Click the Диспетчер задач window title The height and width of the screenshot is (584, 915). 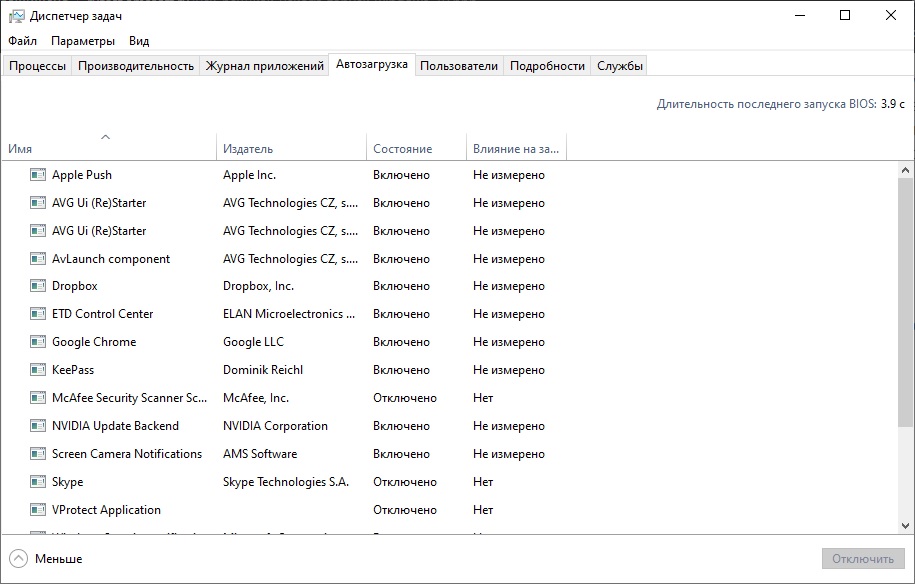[76, 16]
